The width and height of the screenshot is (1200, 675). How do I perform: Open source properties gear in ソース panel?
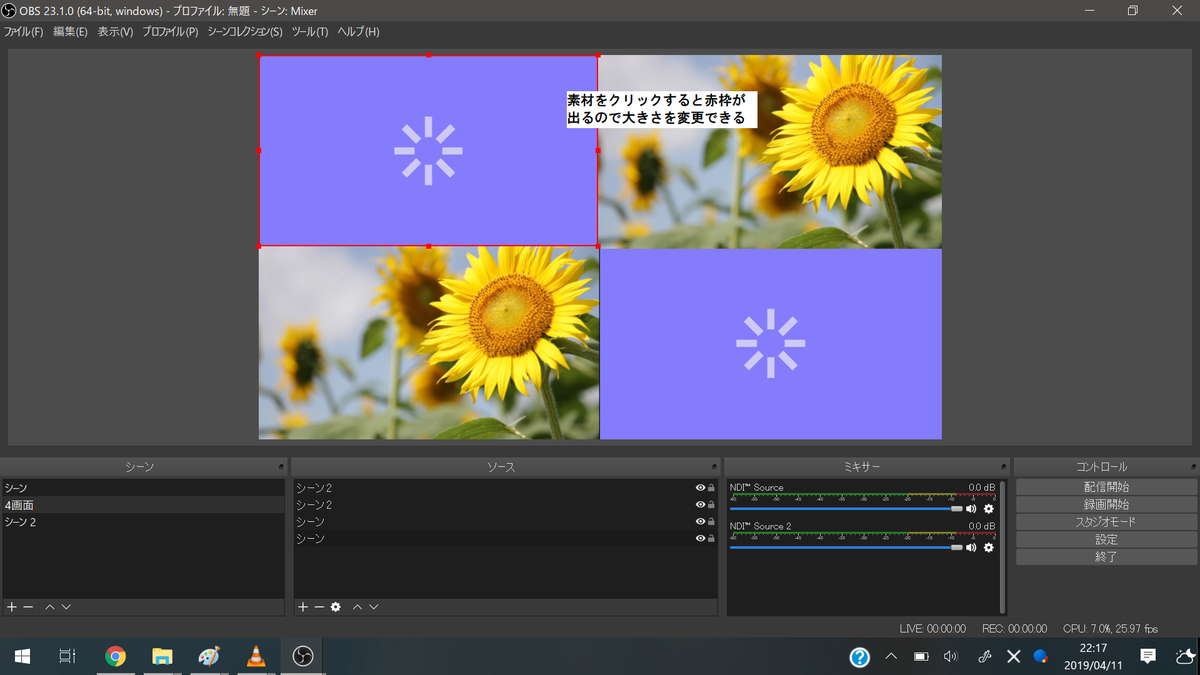point(335,607)
